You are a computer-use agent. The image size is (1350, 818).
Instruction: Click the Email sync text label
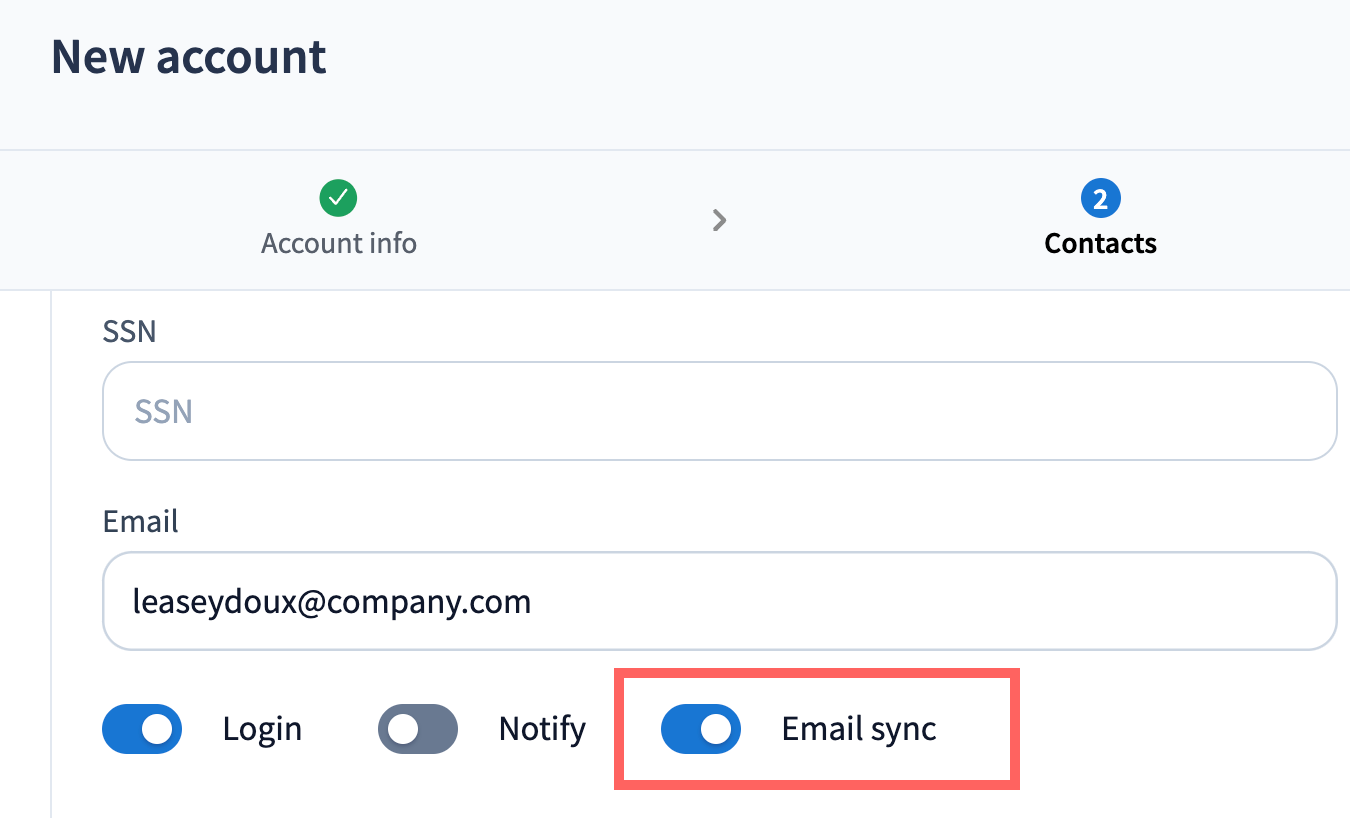point(859,729)
